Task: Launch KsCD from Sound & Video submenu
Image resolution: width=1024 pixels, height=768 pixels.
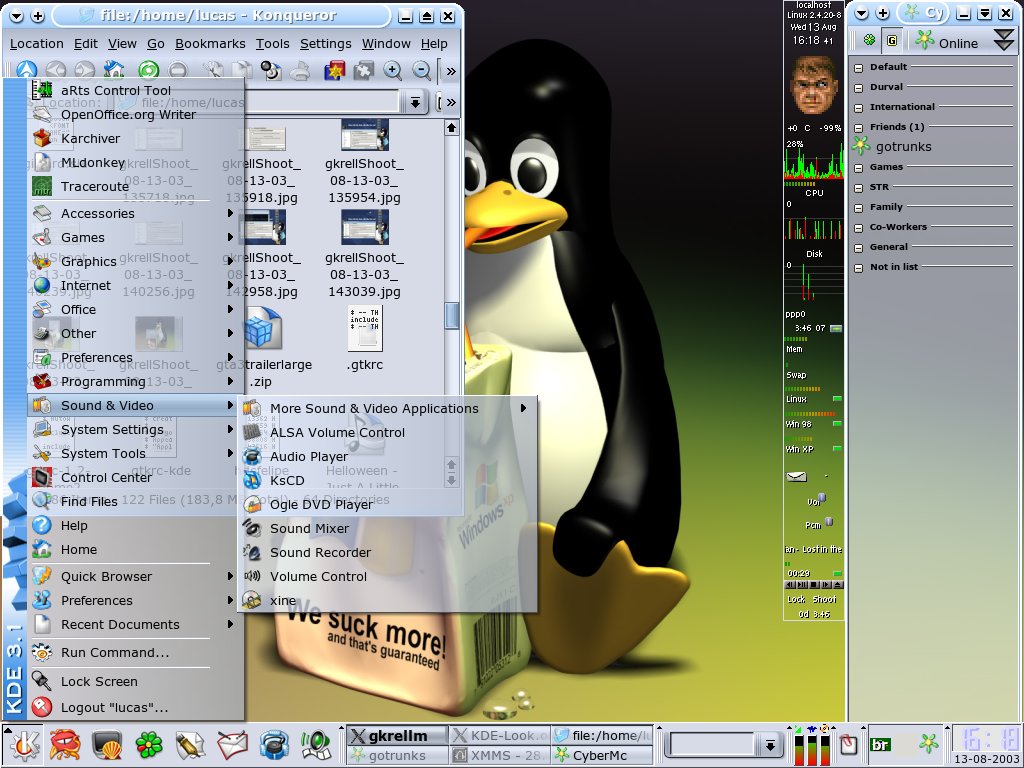Action: [387, 481]
